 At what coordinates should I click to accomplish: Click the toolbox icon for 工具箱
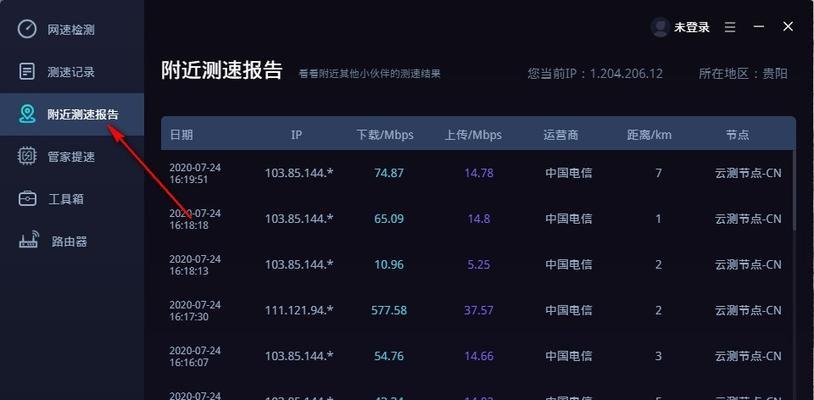tap(27, 199)
